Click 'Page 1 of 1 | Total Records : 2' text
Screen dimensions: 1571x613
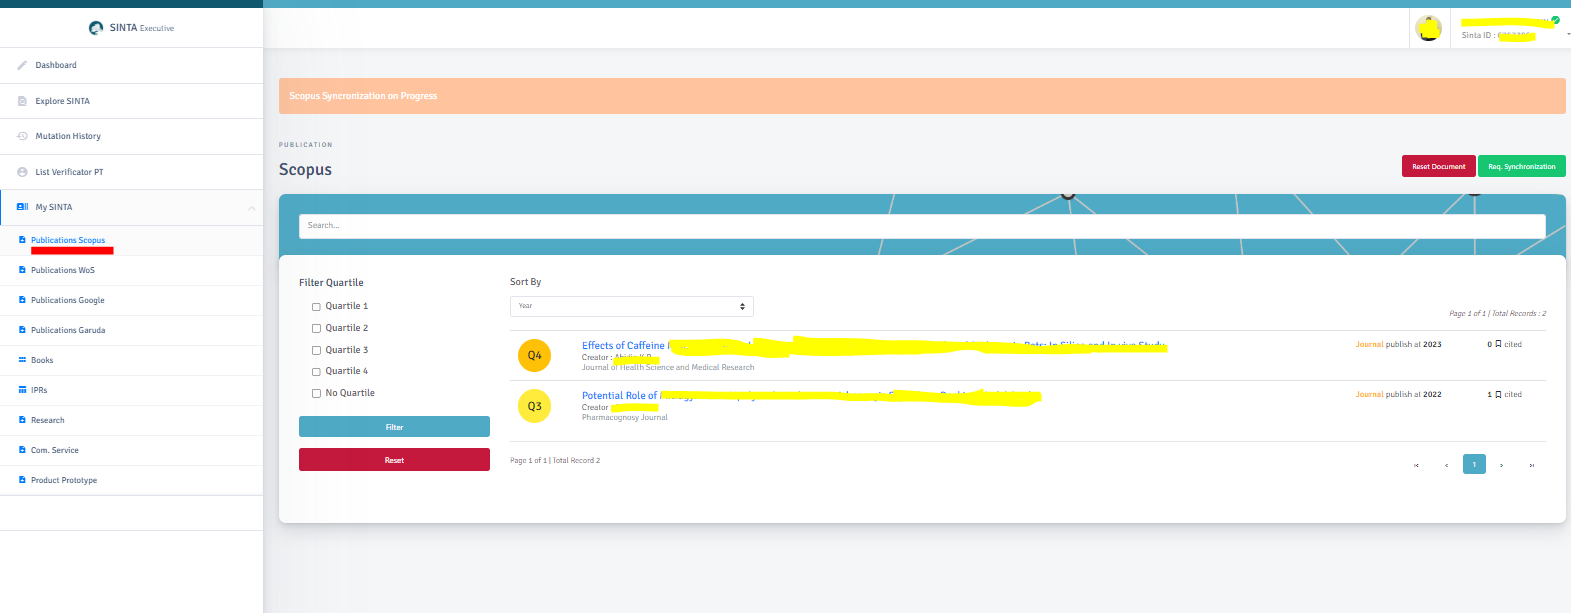(1497, 314)
